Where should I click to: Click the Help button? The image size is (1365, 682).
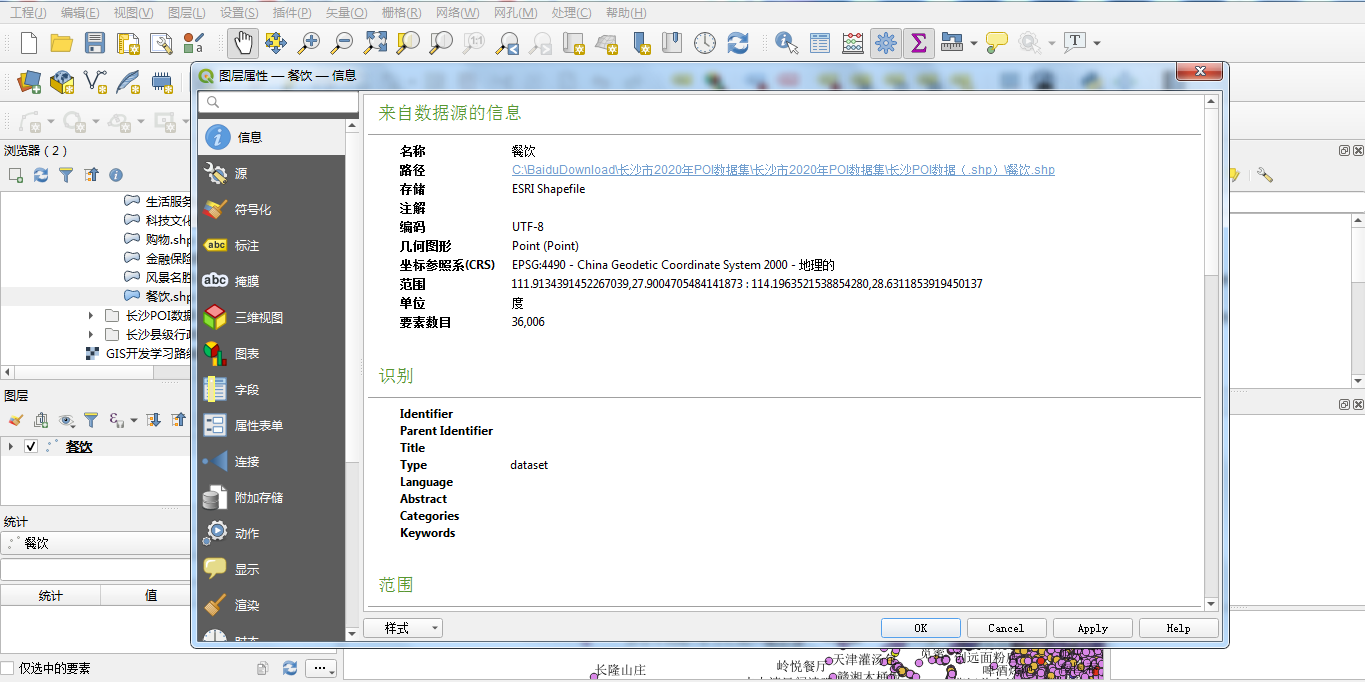1178,628
